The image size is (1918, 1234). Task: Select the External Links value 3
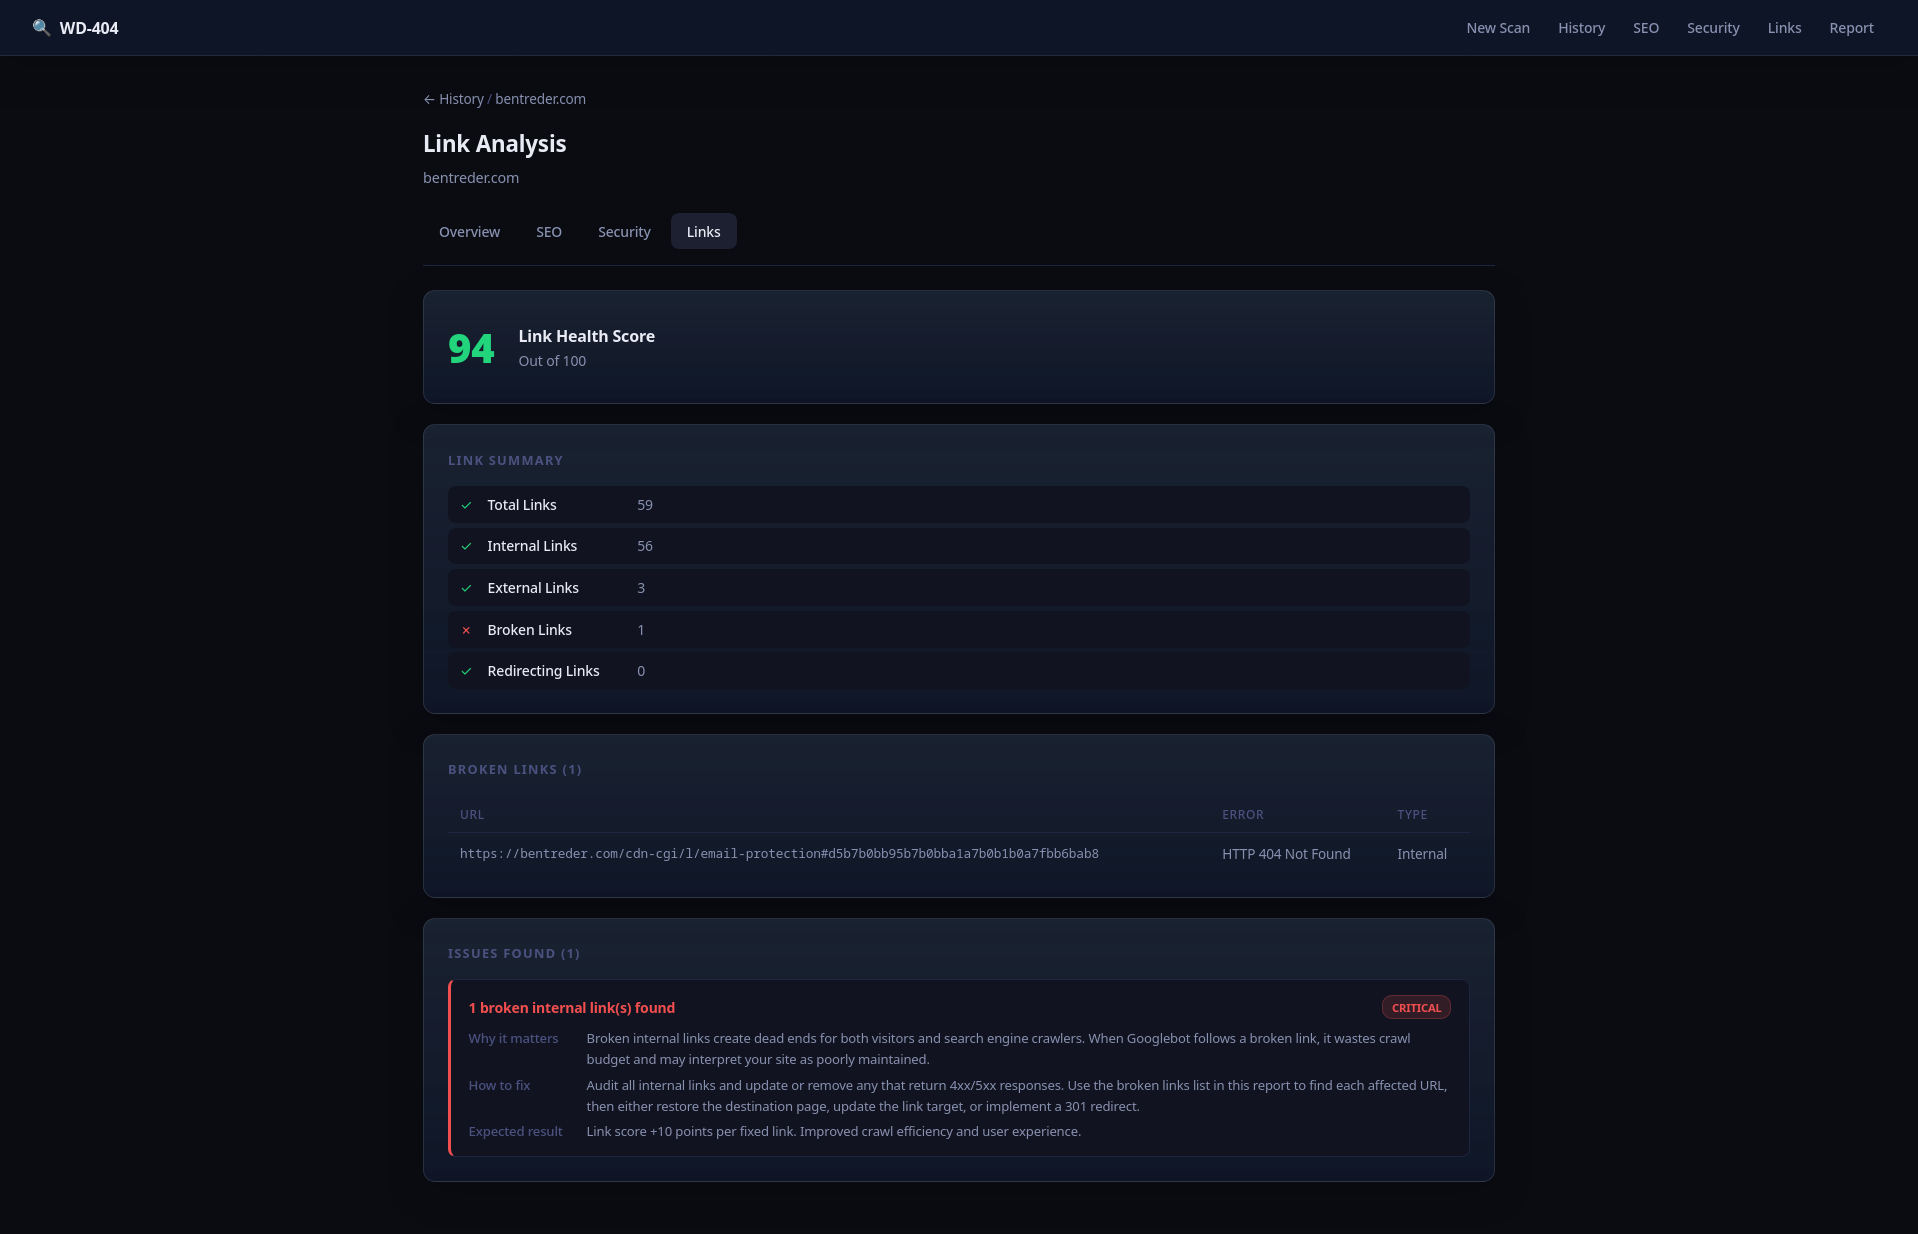coord(640,588)
